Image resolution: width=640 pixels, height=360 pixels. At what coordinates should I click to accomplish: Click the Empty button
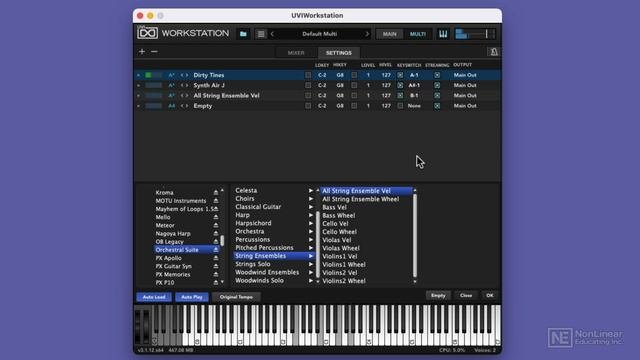point(438,295)
